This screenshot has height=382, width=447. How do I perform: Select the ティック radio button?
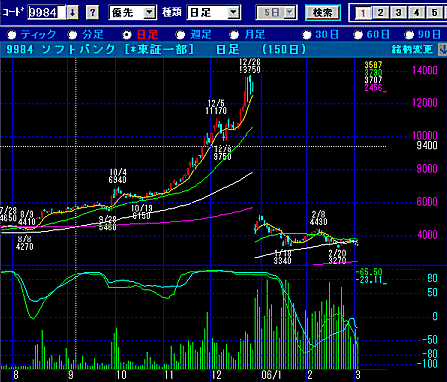[12, 35]
